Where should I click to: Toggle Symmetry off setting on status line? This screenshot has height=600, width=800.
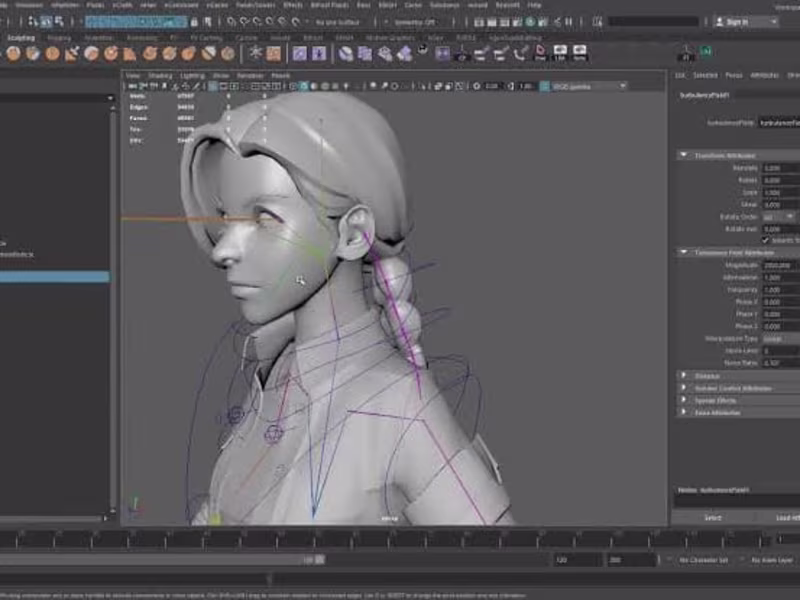(415, 20)
